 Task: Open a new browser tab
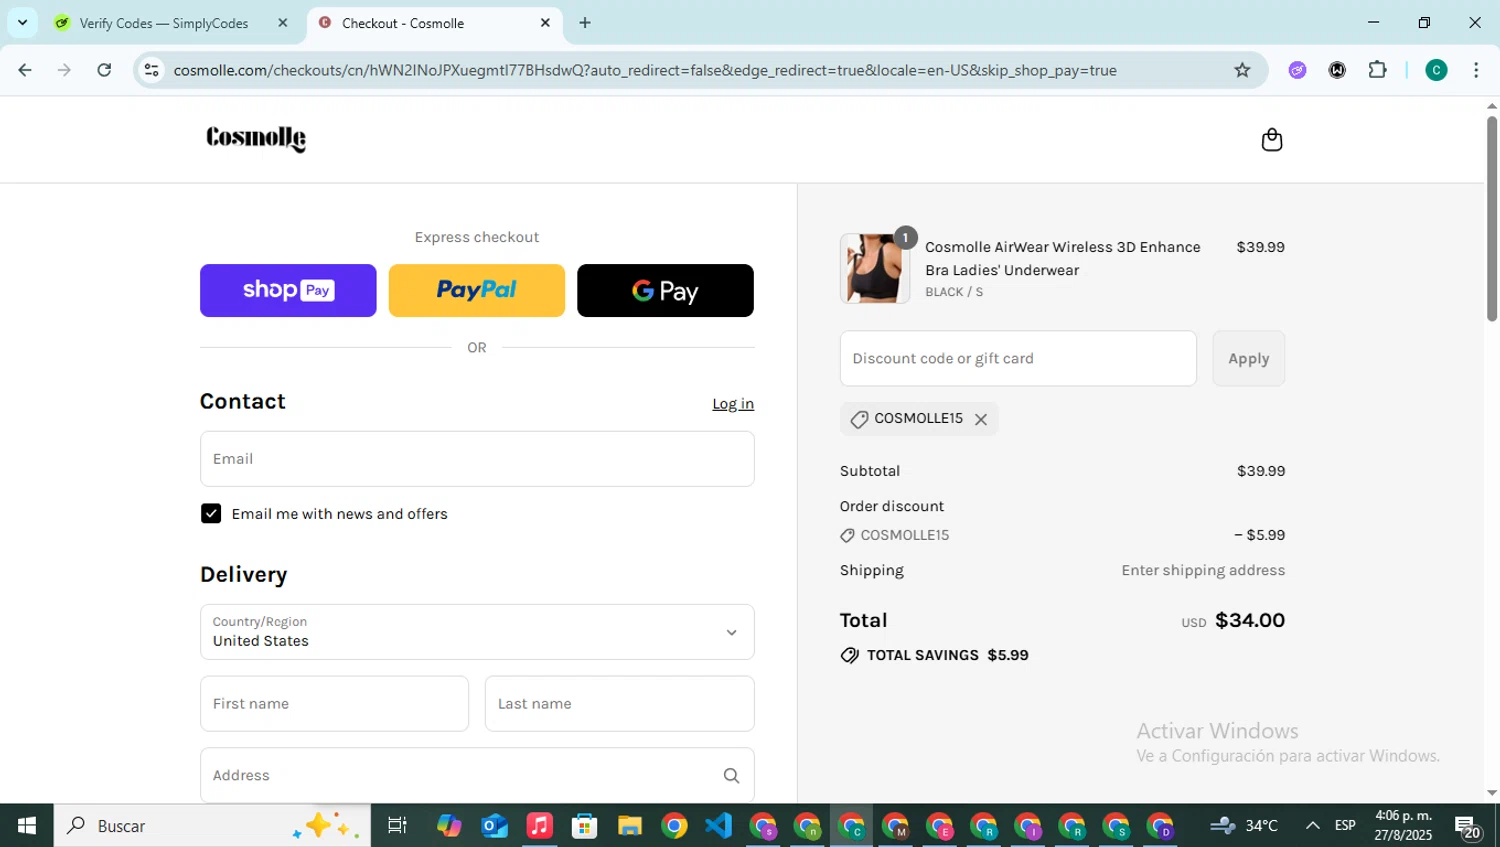click(x=585, y=23)
